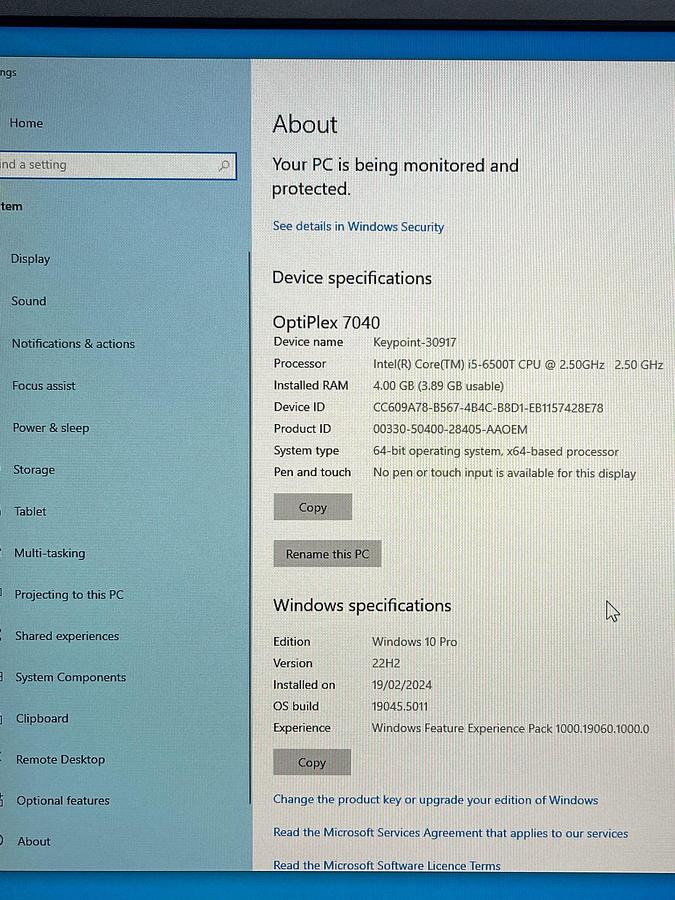Read the Microsoft Services Agreement link
The width and height of the screenshot is (675, 900).
(x=450, y=833)
